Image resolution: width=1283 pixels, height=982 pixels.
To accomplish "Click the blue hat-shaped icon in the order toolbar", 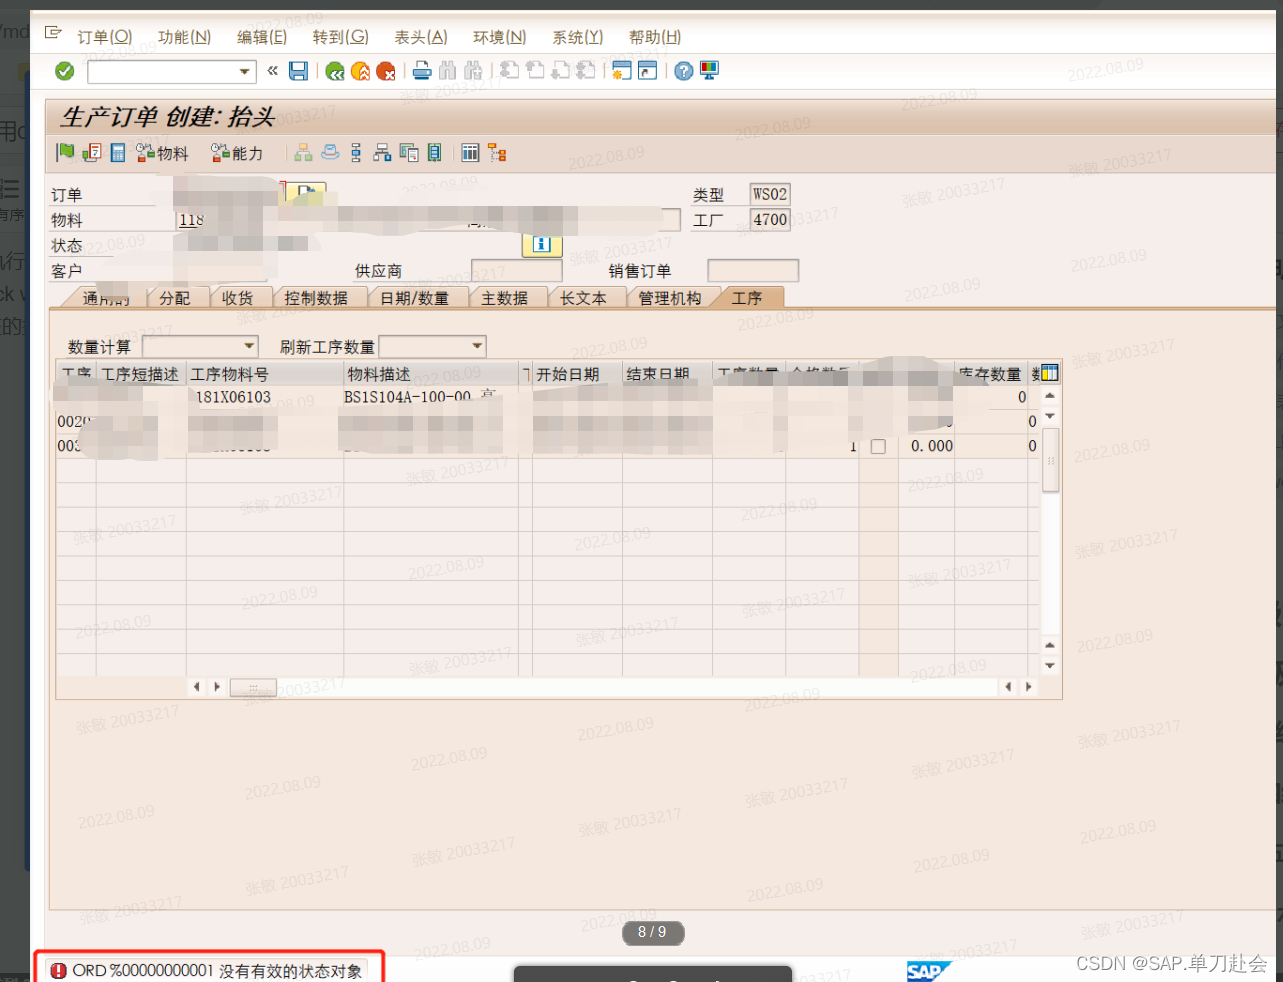I will point(330,152).
